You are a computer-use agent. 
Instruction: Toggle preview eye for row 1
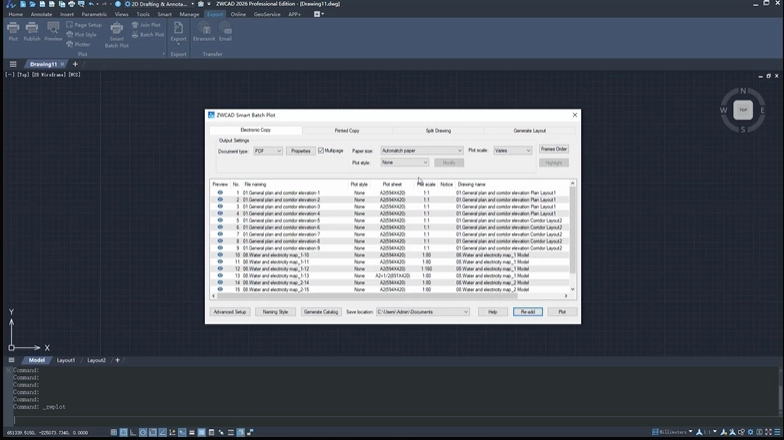[x=220, y=192]
